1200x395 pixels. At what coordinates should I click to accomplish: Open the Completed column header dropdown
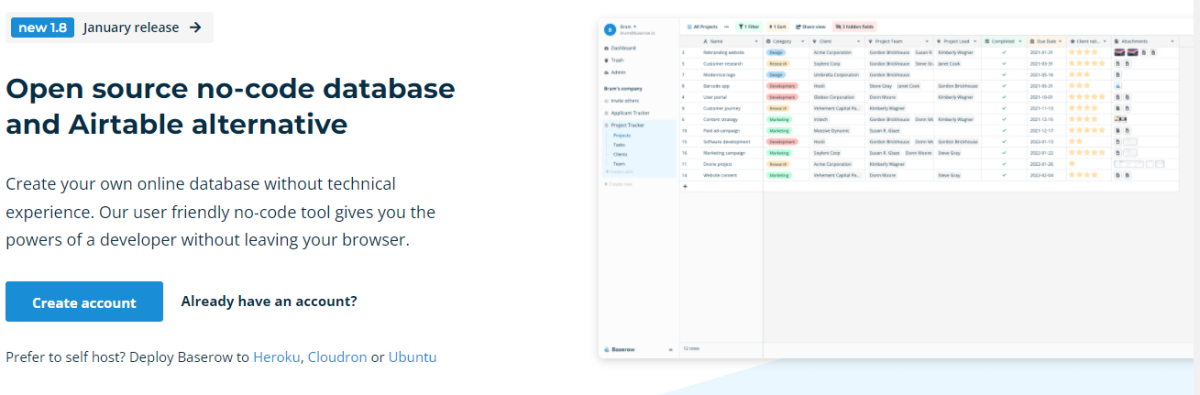(x=1020, y=41)
